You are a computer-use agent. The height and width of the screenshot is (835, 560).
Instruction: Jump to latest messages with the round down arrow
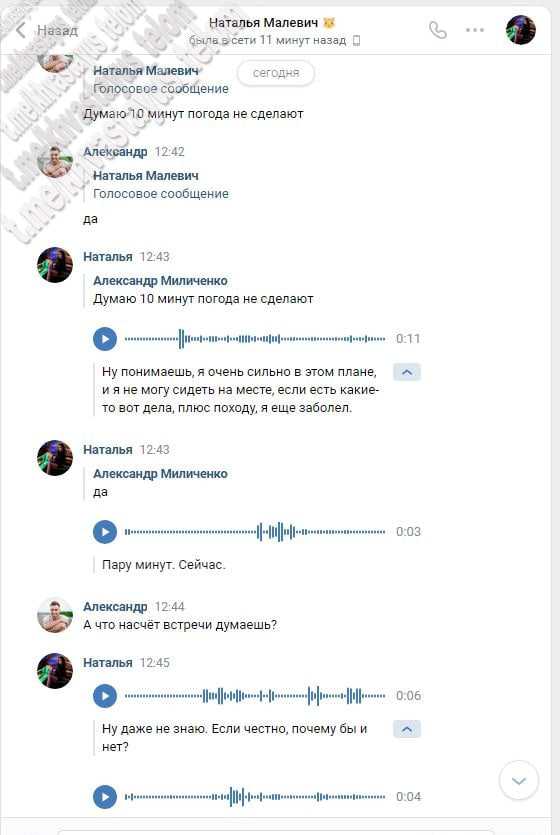click(518, 781)
